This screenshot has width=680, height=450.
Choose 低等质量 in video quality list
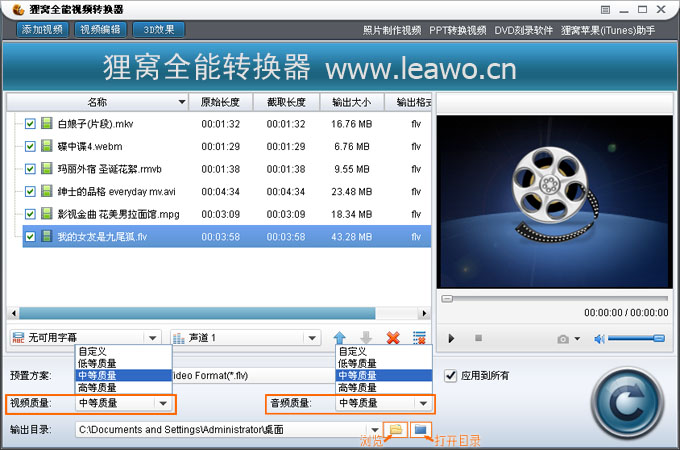coord(124,363)
